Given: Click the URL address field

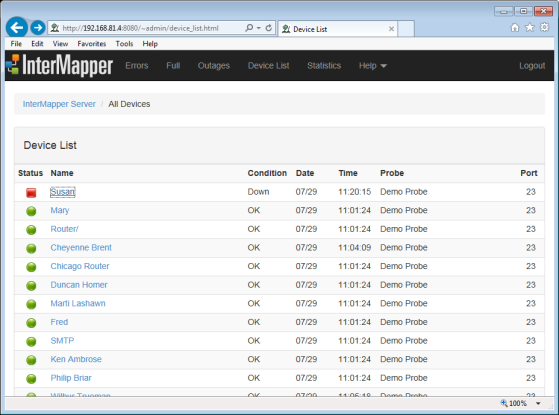Looking at the screenshot, I should 151,28.
